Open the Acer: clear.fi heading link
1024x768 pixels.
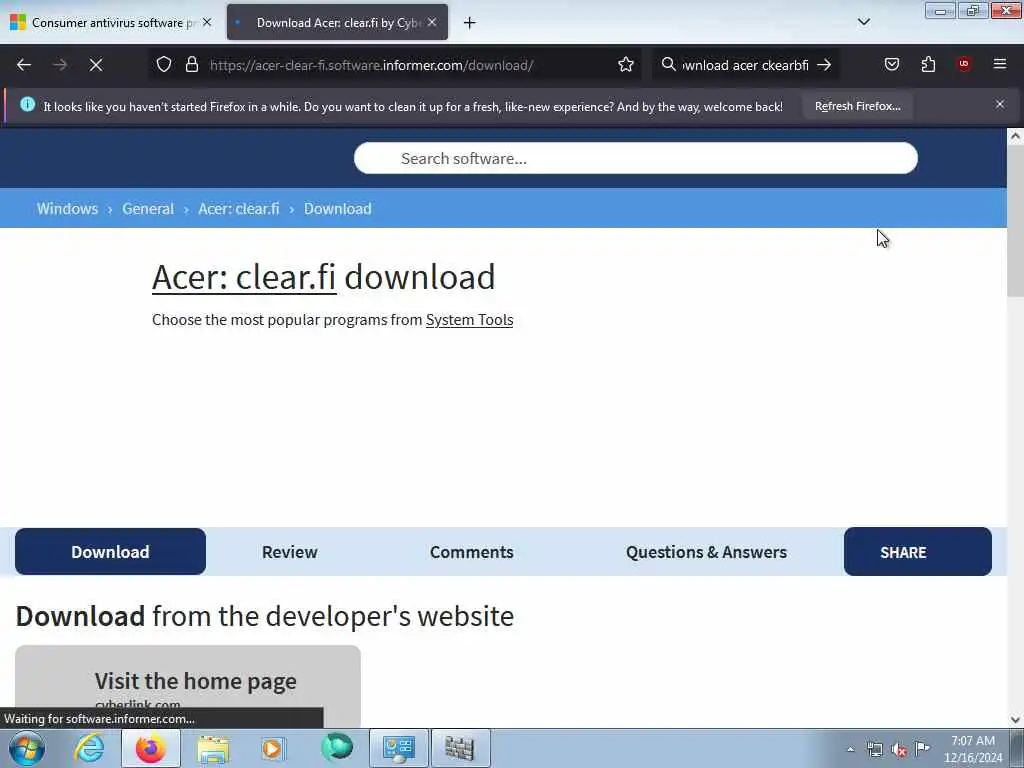click(244, 277)
